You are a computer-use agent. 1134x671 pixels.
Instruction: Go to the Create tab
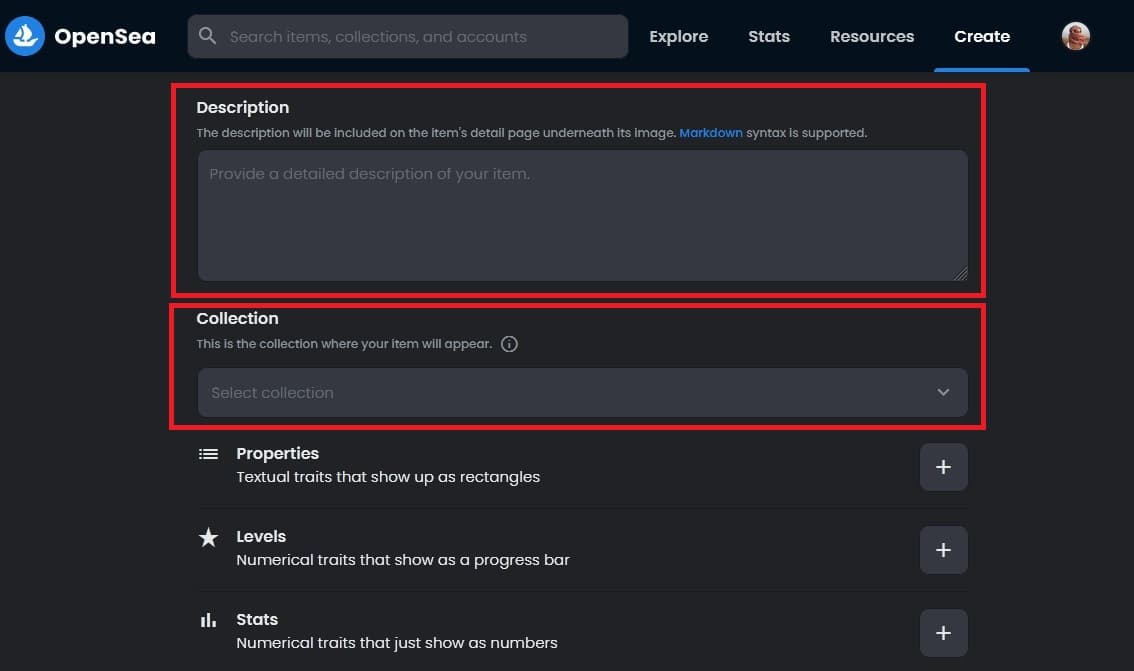point(981,36)
